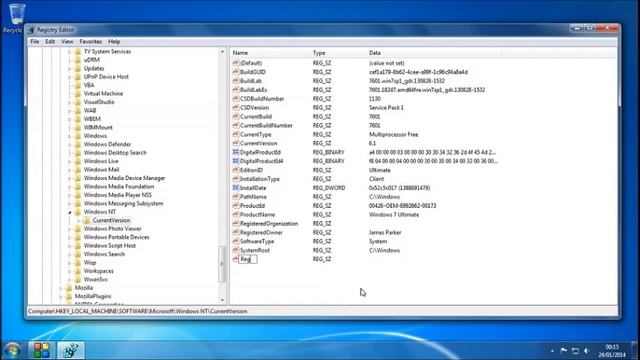Click the CSDVersion value icon
Screen dimensions: 640x360
[236, 108]
